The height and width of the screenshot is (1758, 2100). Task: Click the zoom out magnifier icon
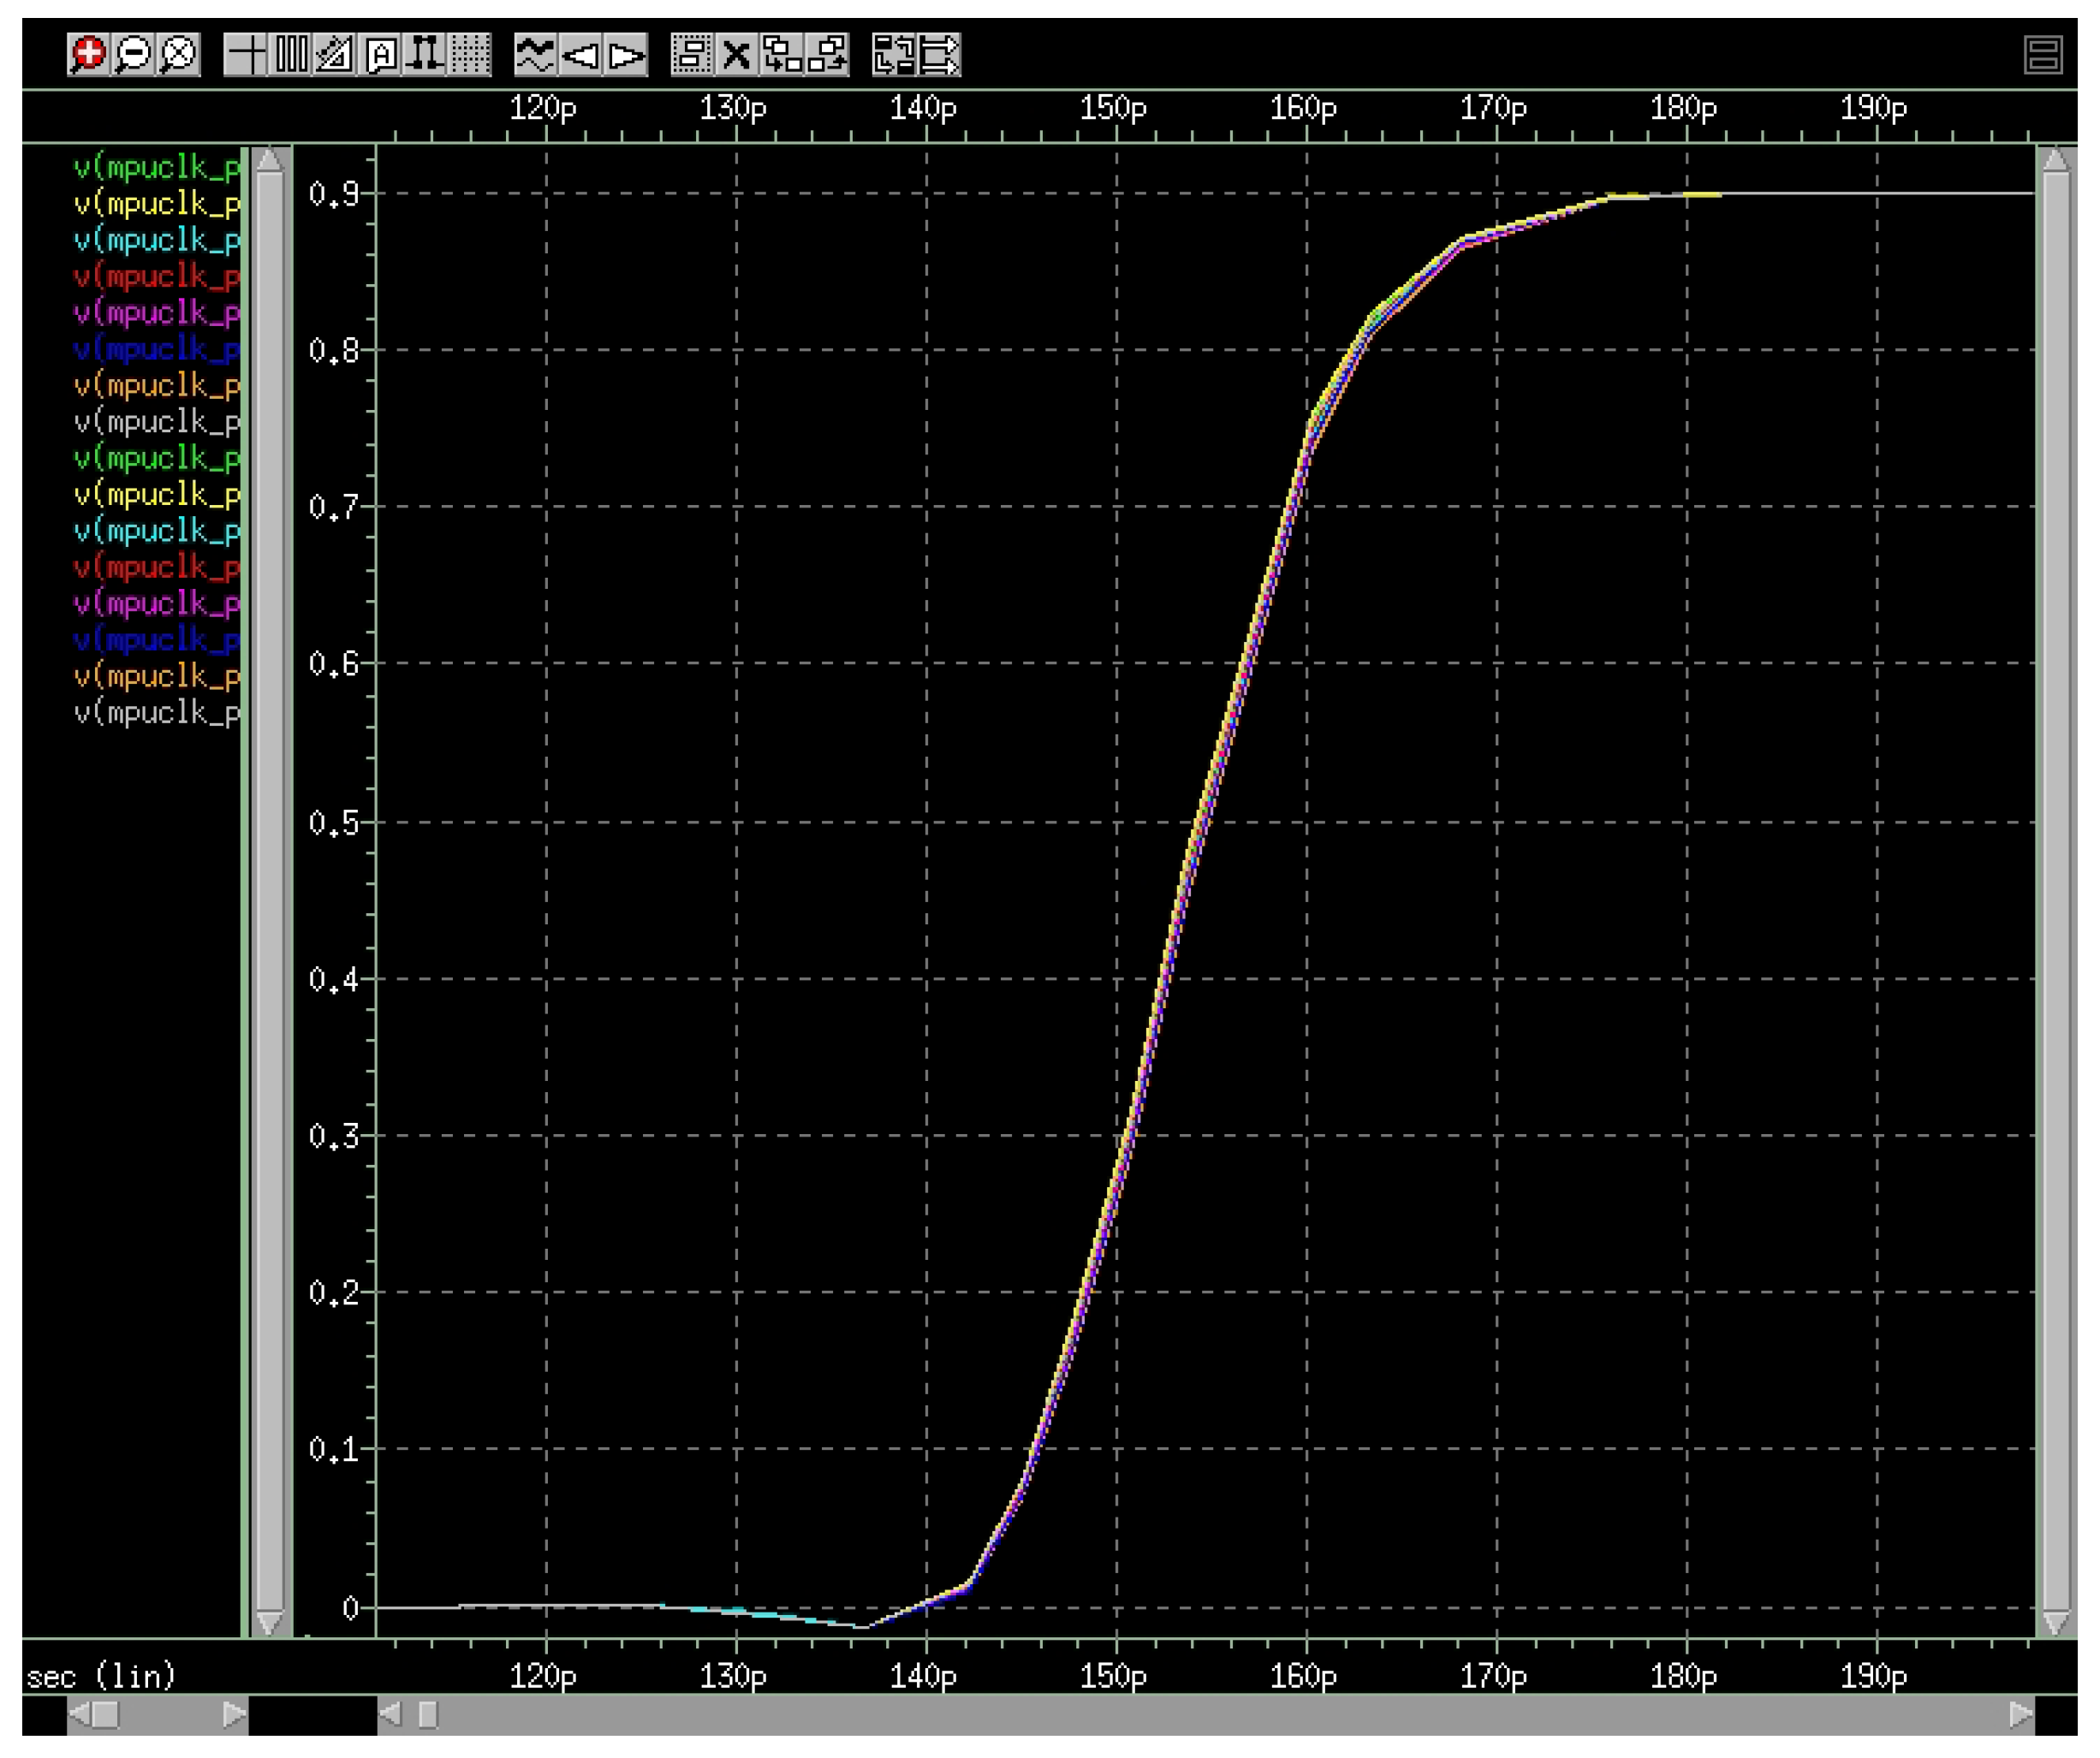tap(134, 54)
